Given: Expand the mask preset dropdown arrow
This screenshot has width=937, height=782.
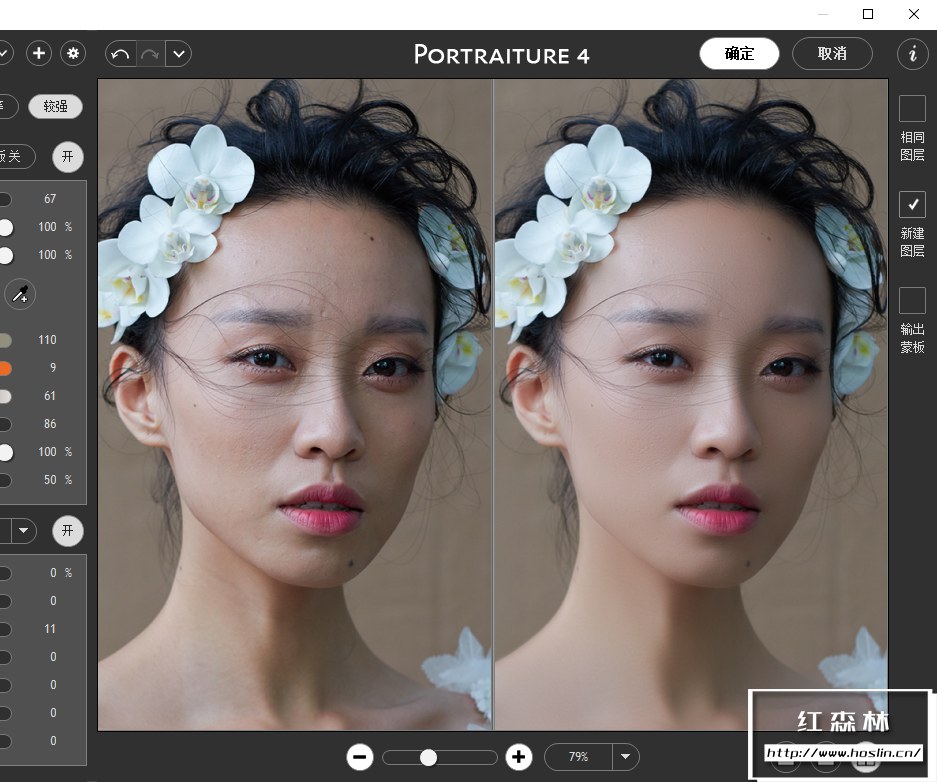Looking at the screenshot, I should tap(25, 530).
